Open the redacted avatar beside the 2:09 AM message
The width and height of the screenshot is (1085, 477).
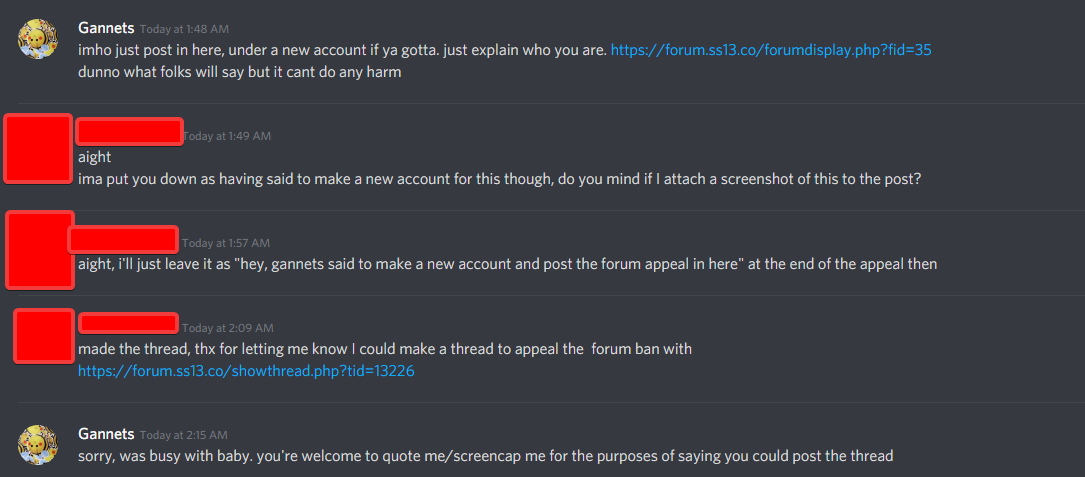[x=44, y=336]
